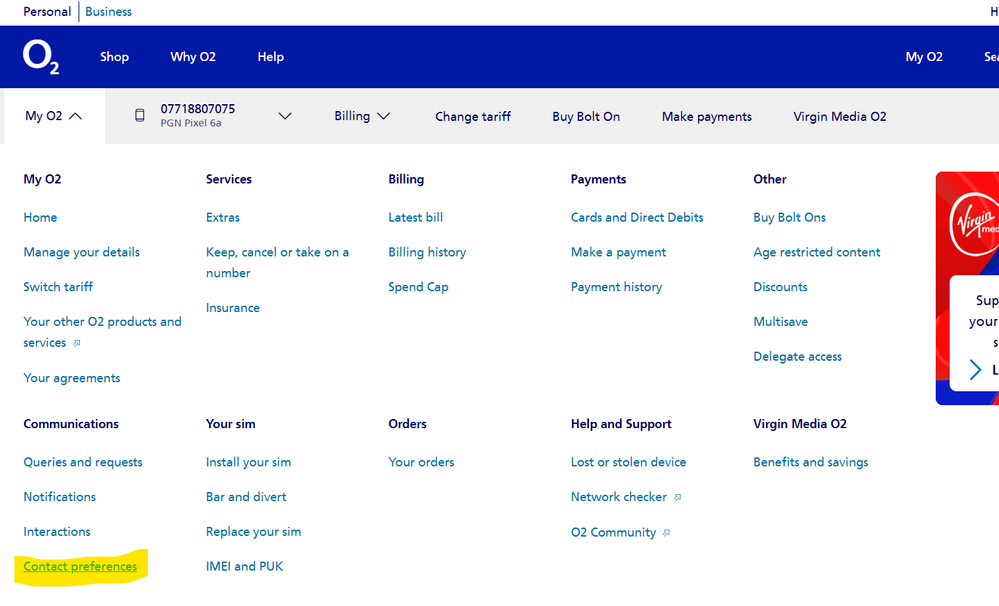The width and height of the screenshot is (999, 606).
Task: Click the Virgin Media logo on the red banner
Action: coord(974,224)
